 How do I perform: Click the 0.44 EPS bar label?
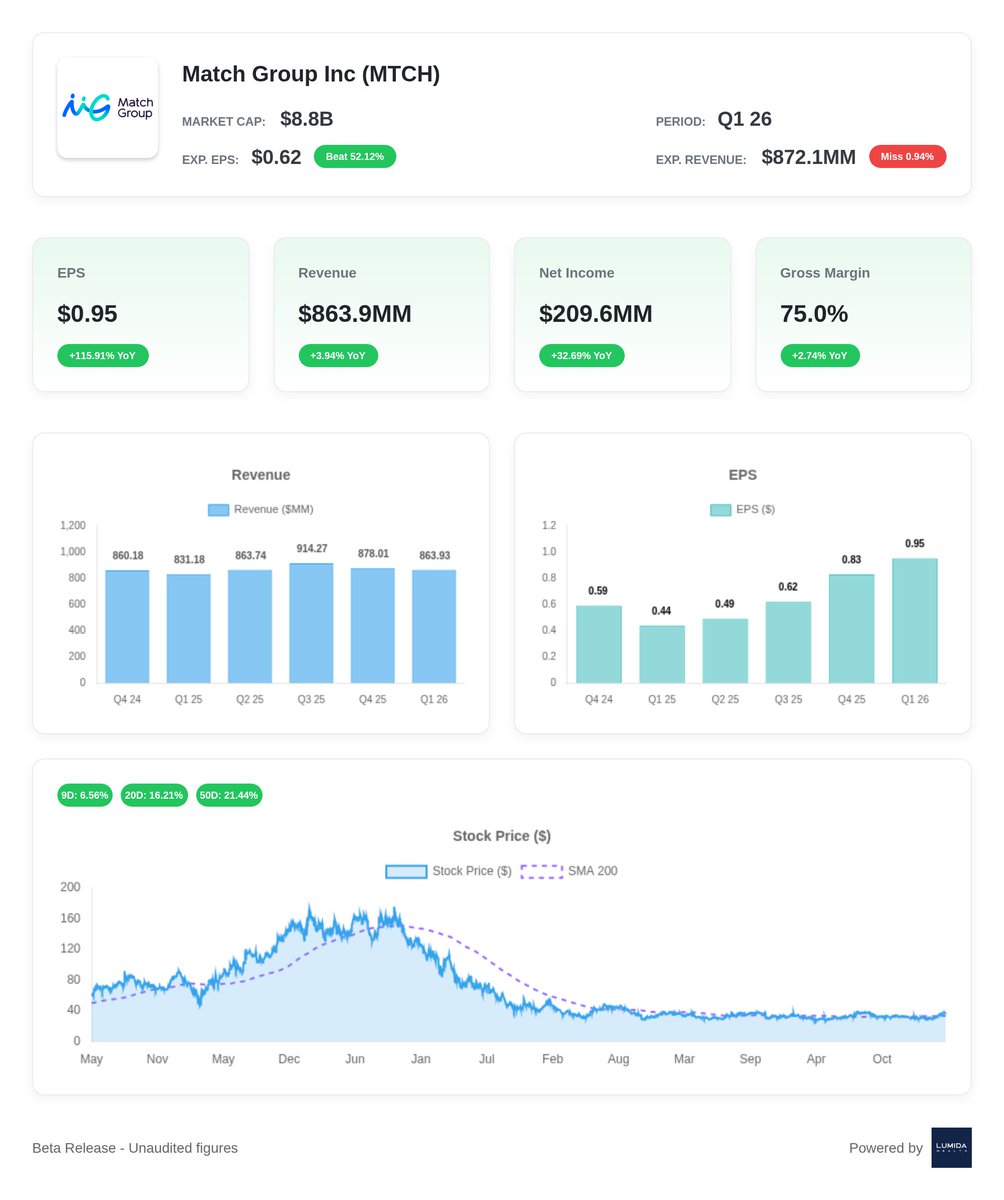[662, 611]
